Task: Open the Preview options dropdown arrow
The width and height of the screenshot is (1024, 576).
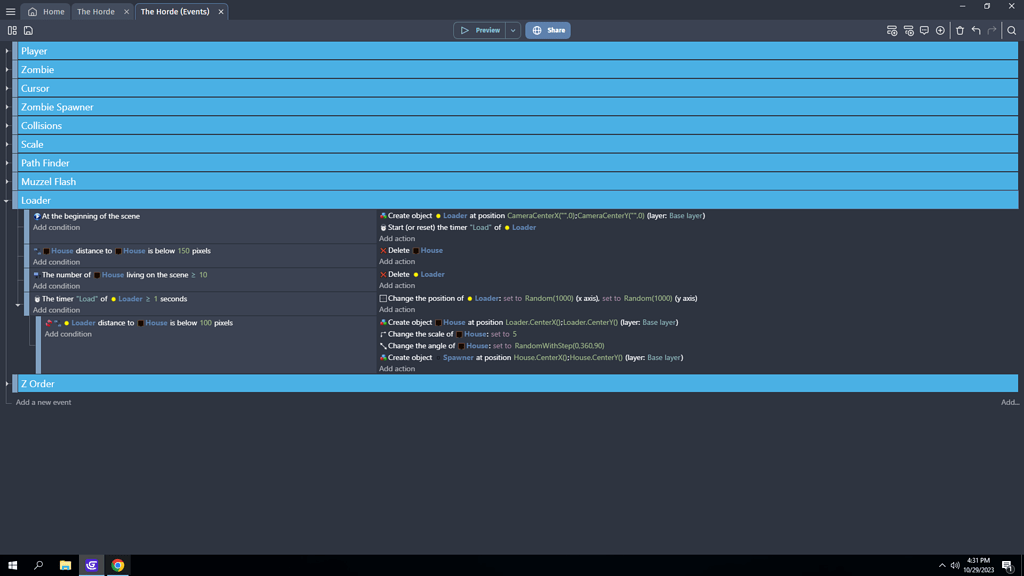Action: tap(513, 30)
